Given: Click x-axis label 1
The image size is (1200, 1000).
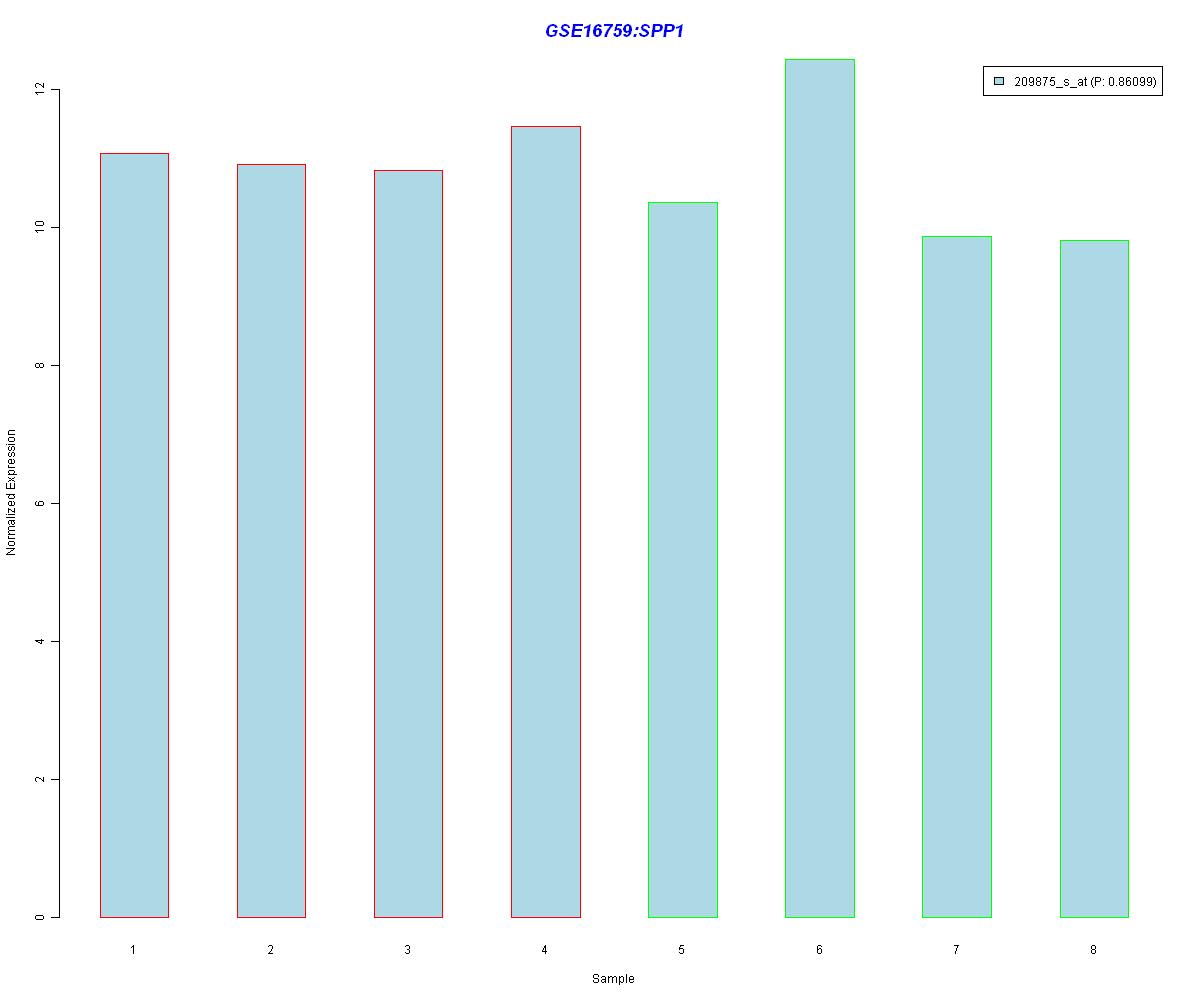Looking at the screenshot, I should 133,949.
